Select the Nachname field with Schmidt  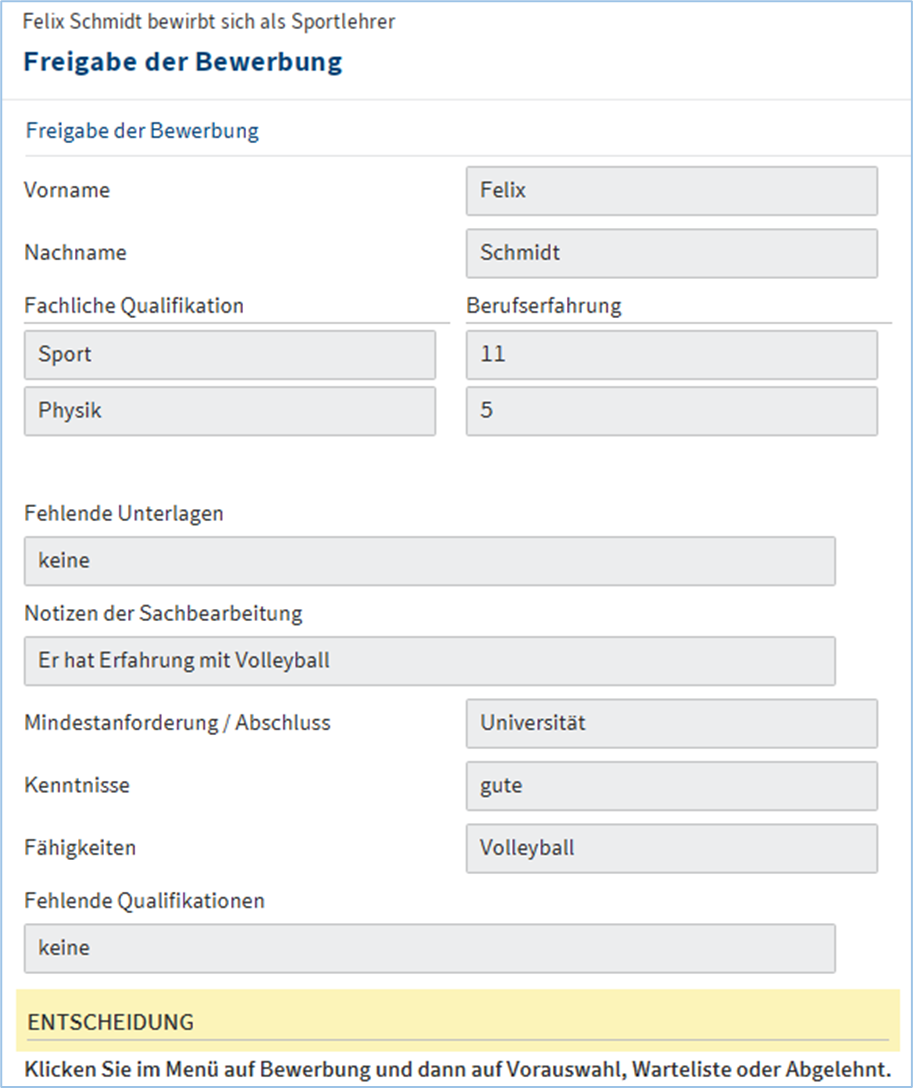(671, 253)
